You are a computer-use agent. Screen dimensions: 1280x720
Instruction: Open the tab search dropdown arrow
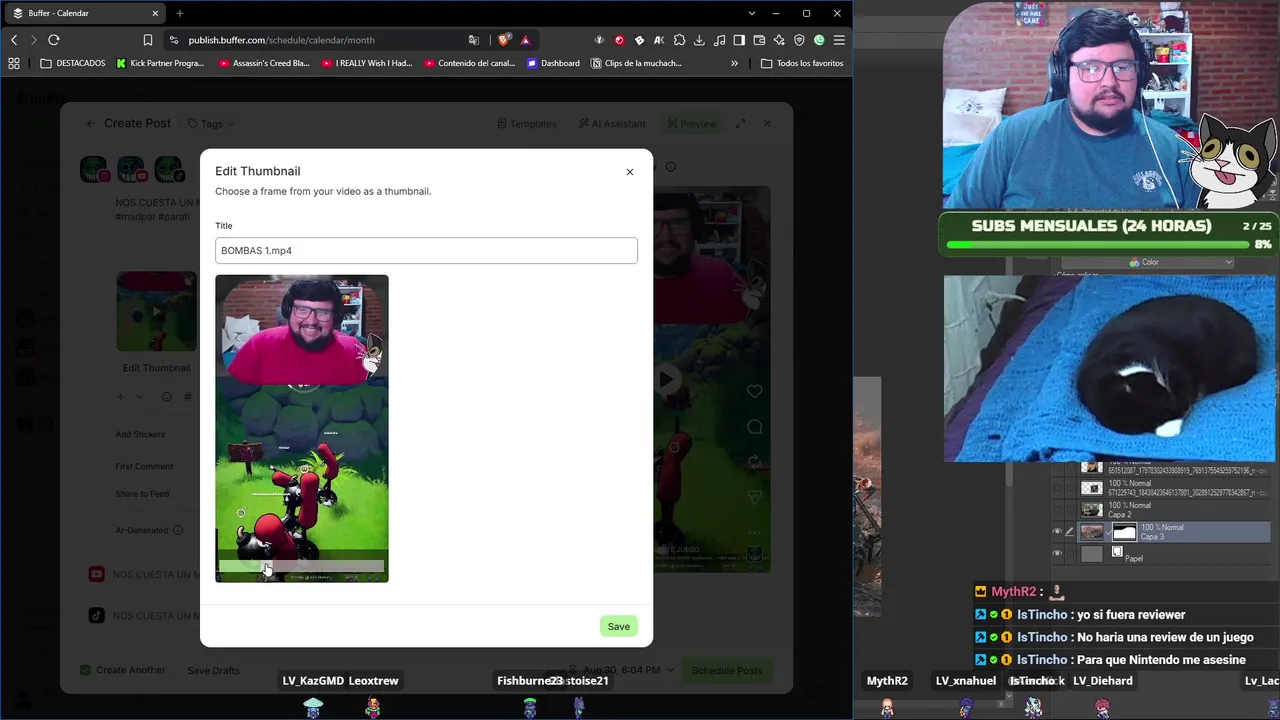tap(751, 13)
